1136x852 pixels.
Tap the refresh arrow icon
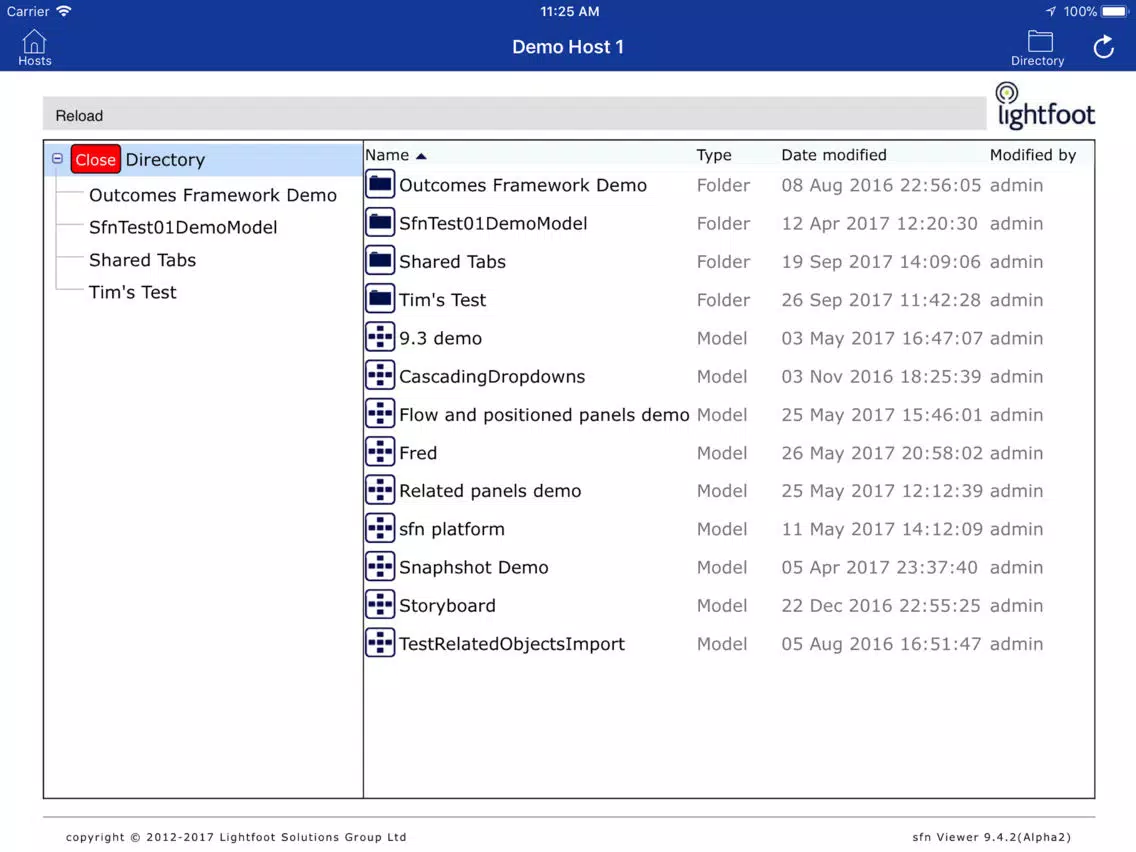tap(1103, 47)
